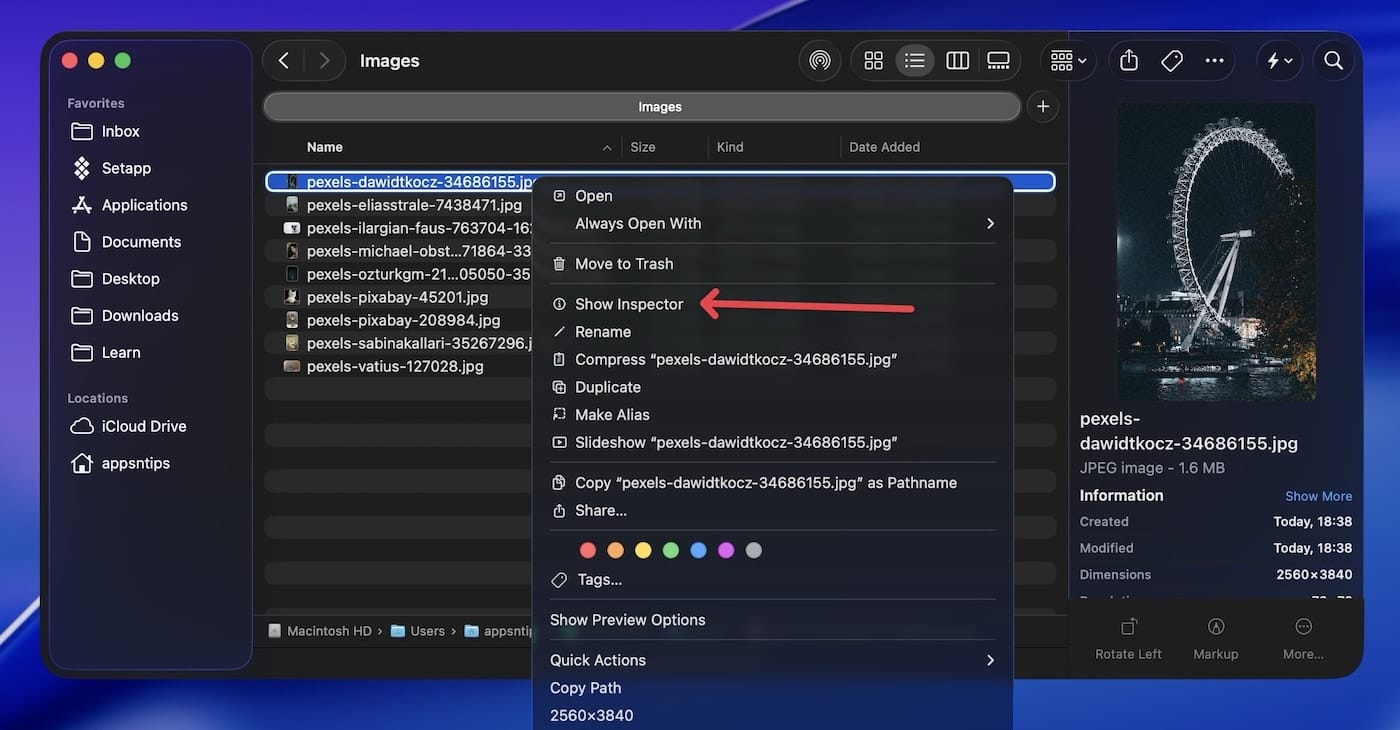This screenshot has height=730, width=1400.
Task: Apply the red tag color swatch
Action: click(587, 549)
